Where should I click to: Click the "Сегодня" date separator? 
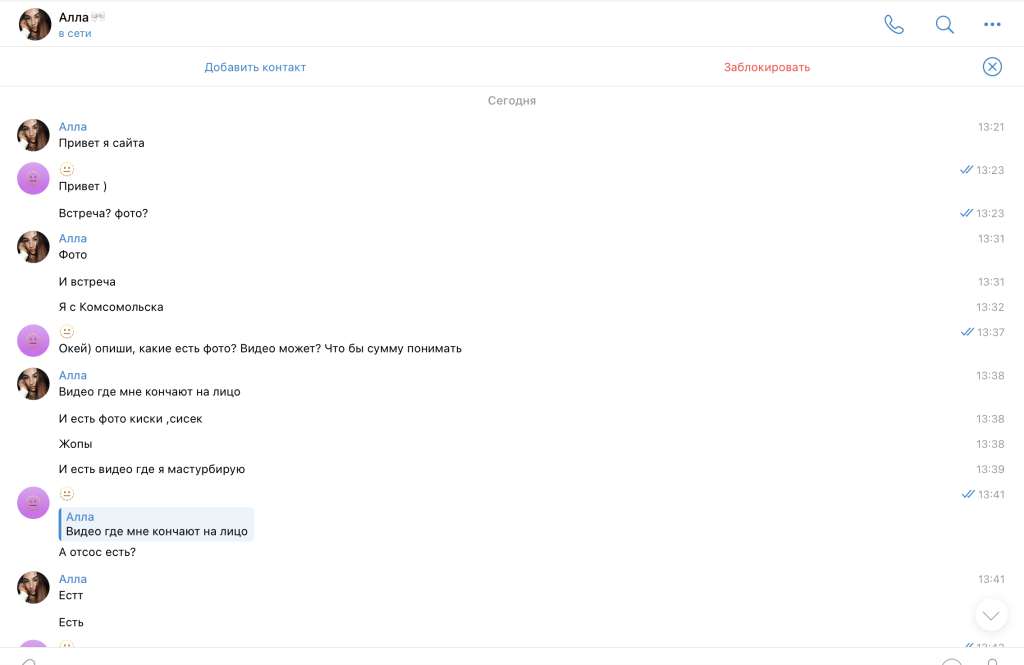[512, 101]
